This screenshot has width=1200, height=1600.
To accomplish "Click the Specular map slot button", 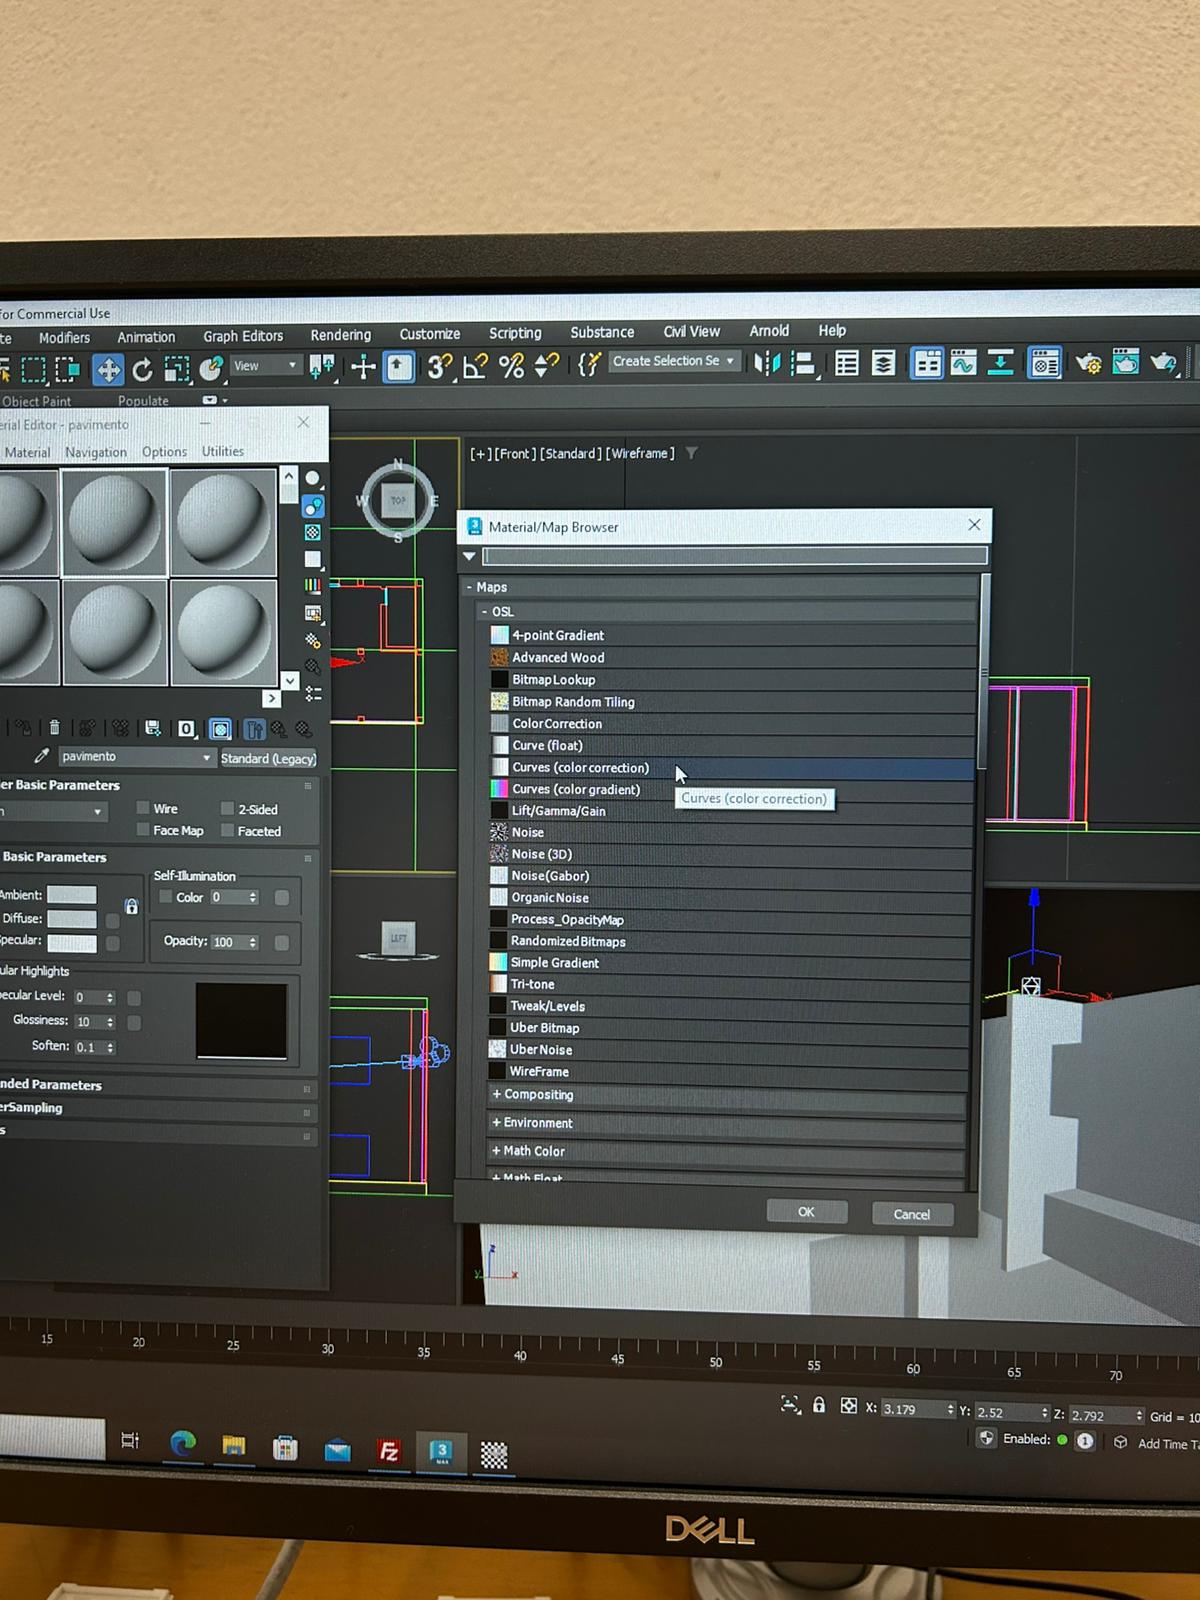I will point(113,943).
